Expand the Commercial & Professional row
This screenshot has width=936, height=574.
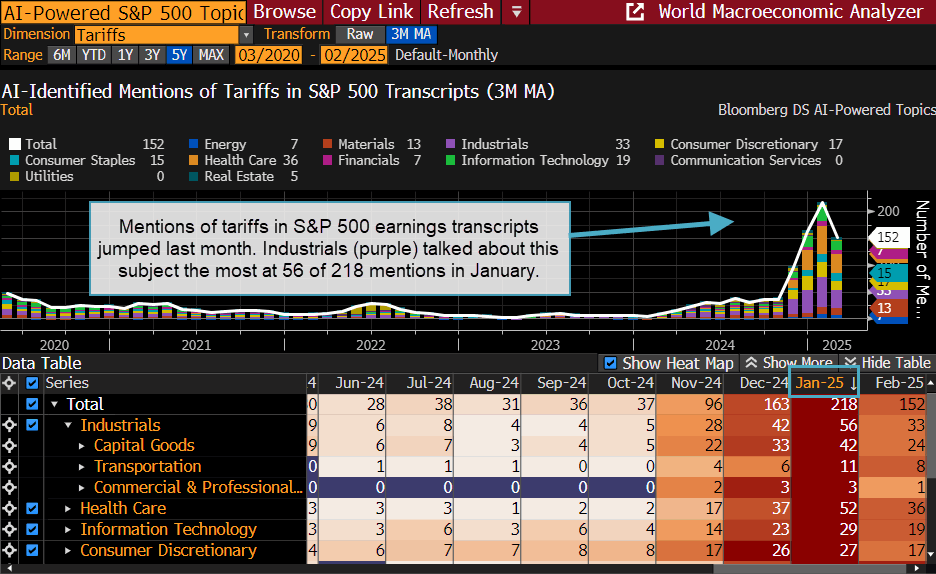[x=82, y=487]
